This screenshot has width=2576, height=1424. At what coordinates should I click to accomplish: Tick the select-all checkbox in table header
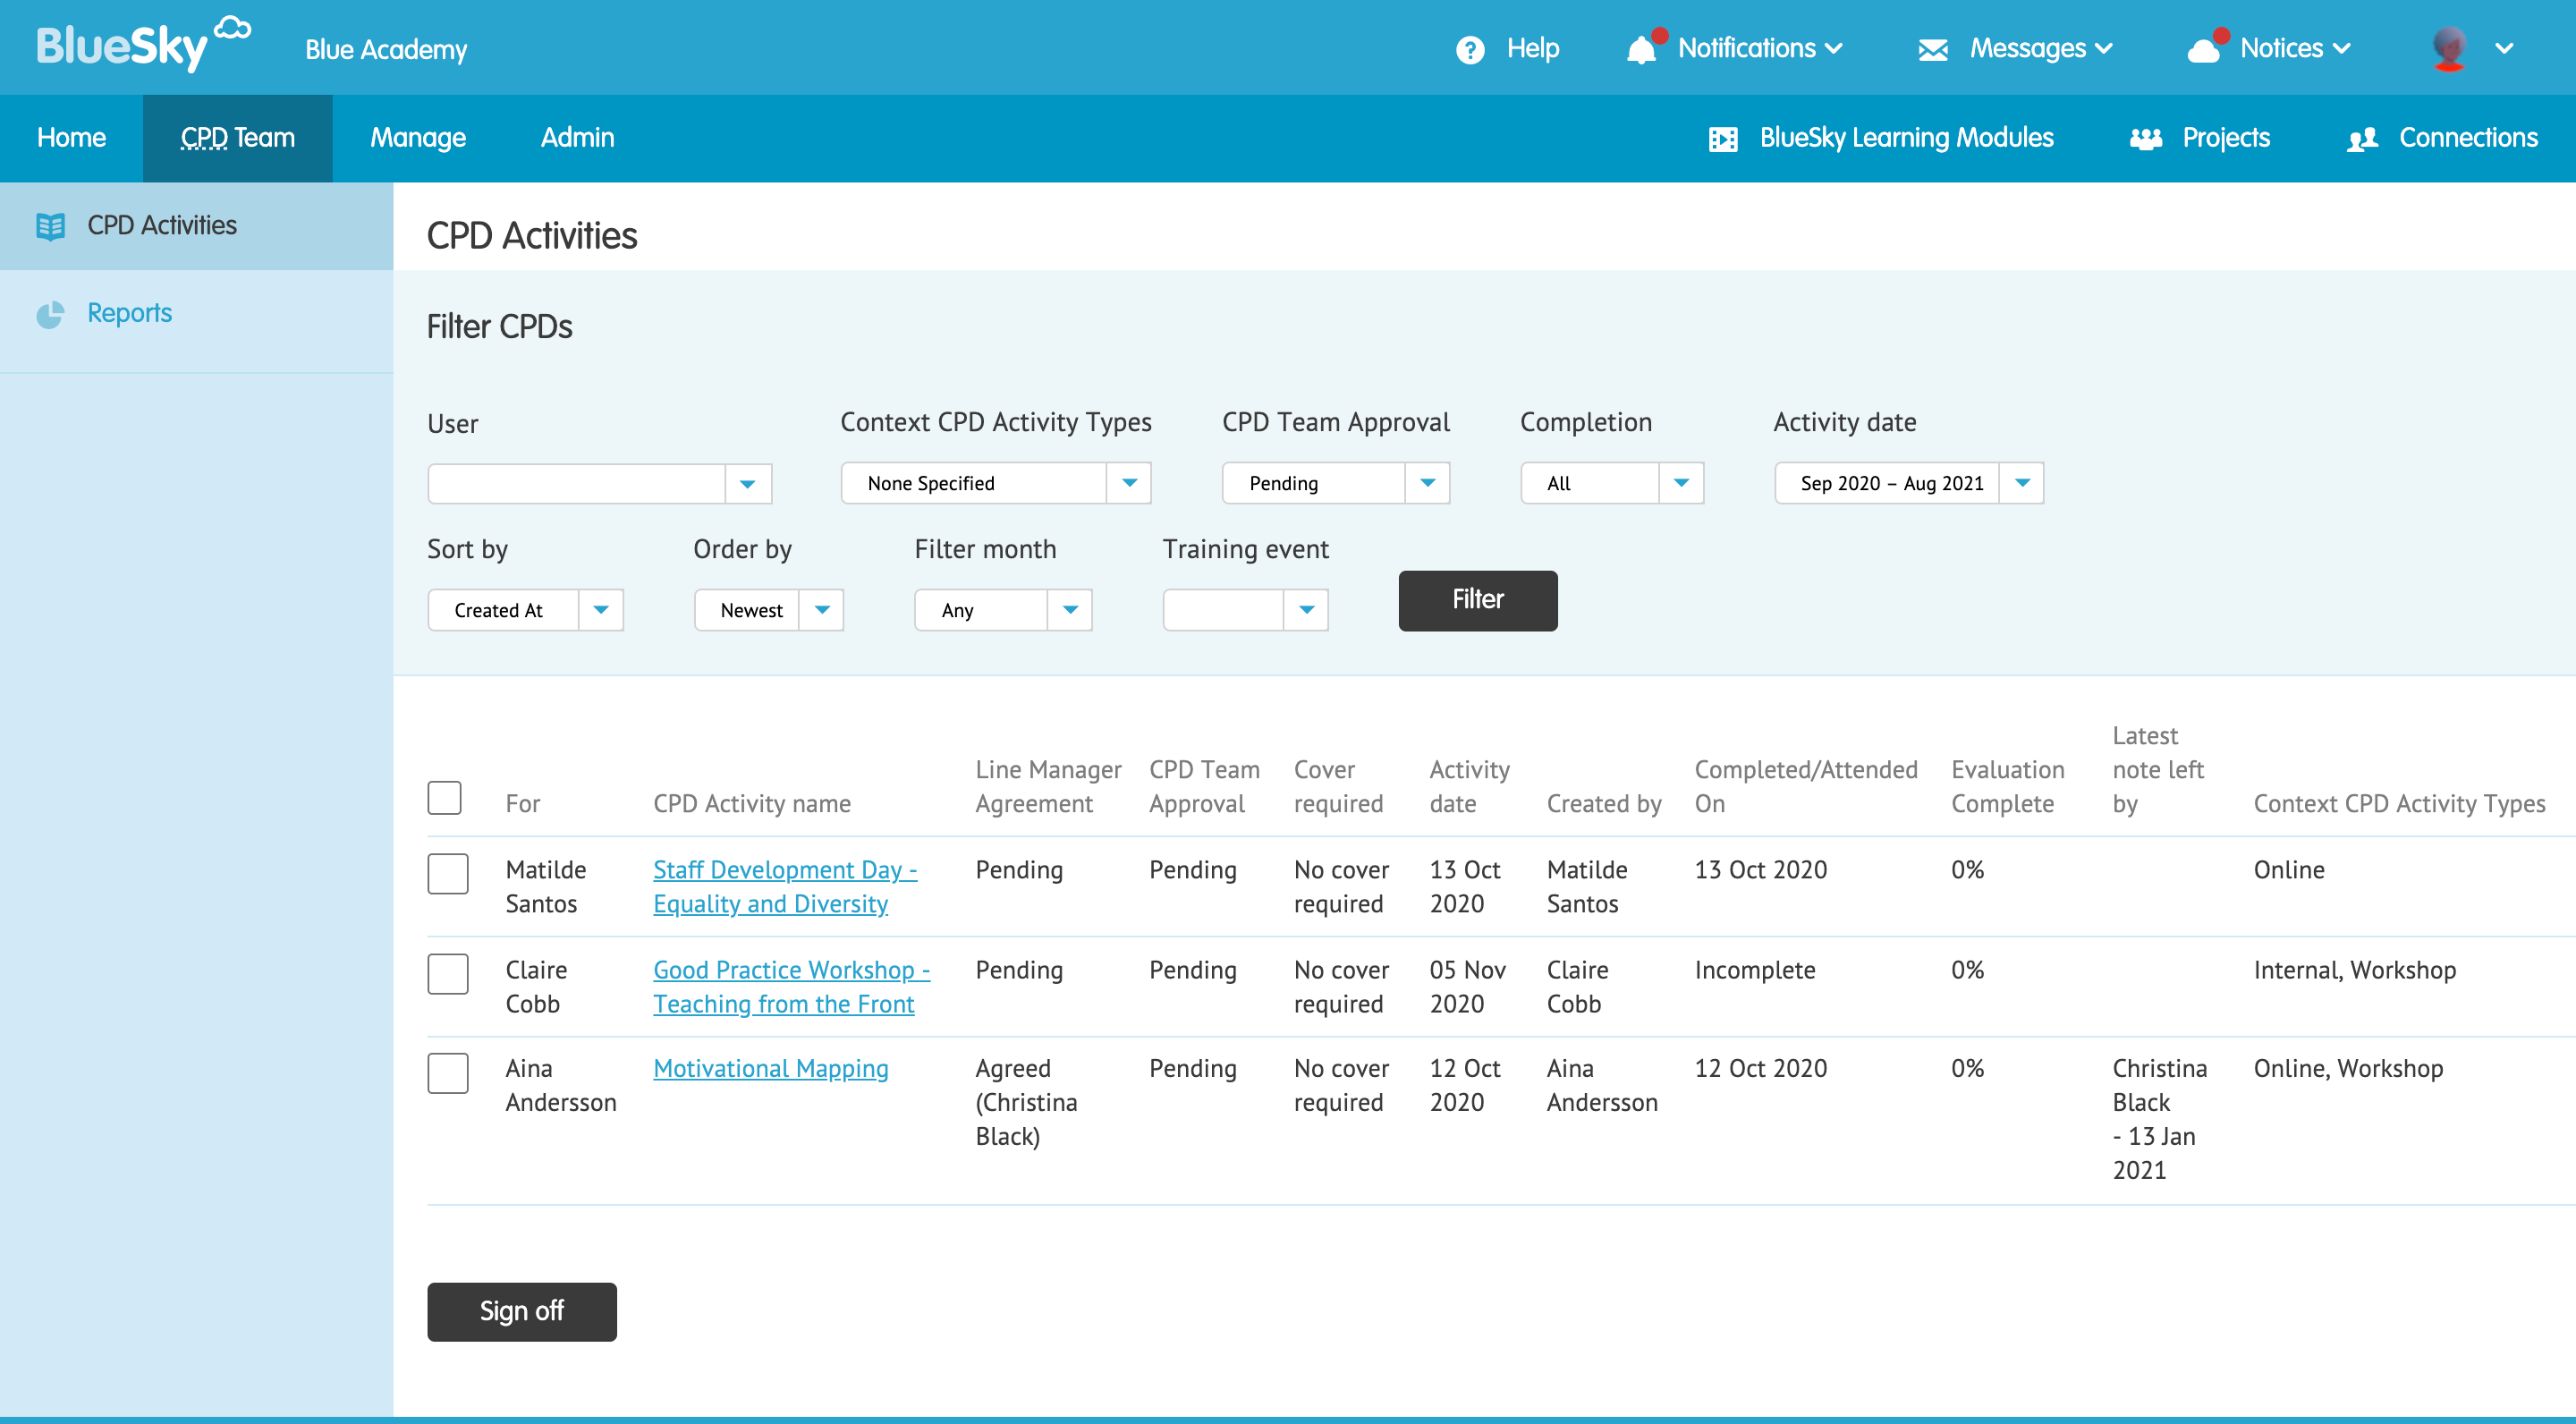444,798
